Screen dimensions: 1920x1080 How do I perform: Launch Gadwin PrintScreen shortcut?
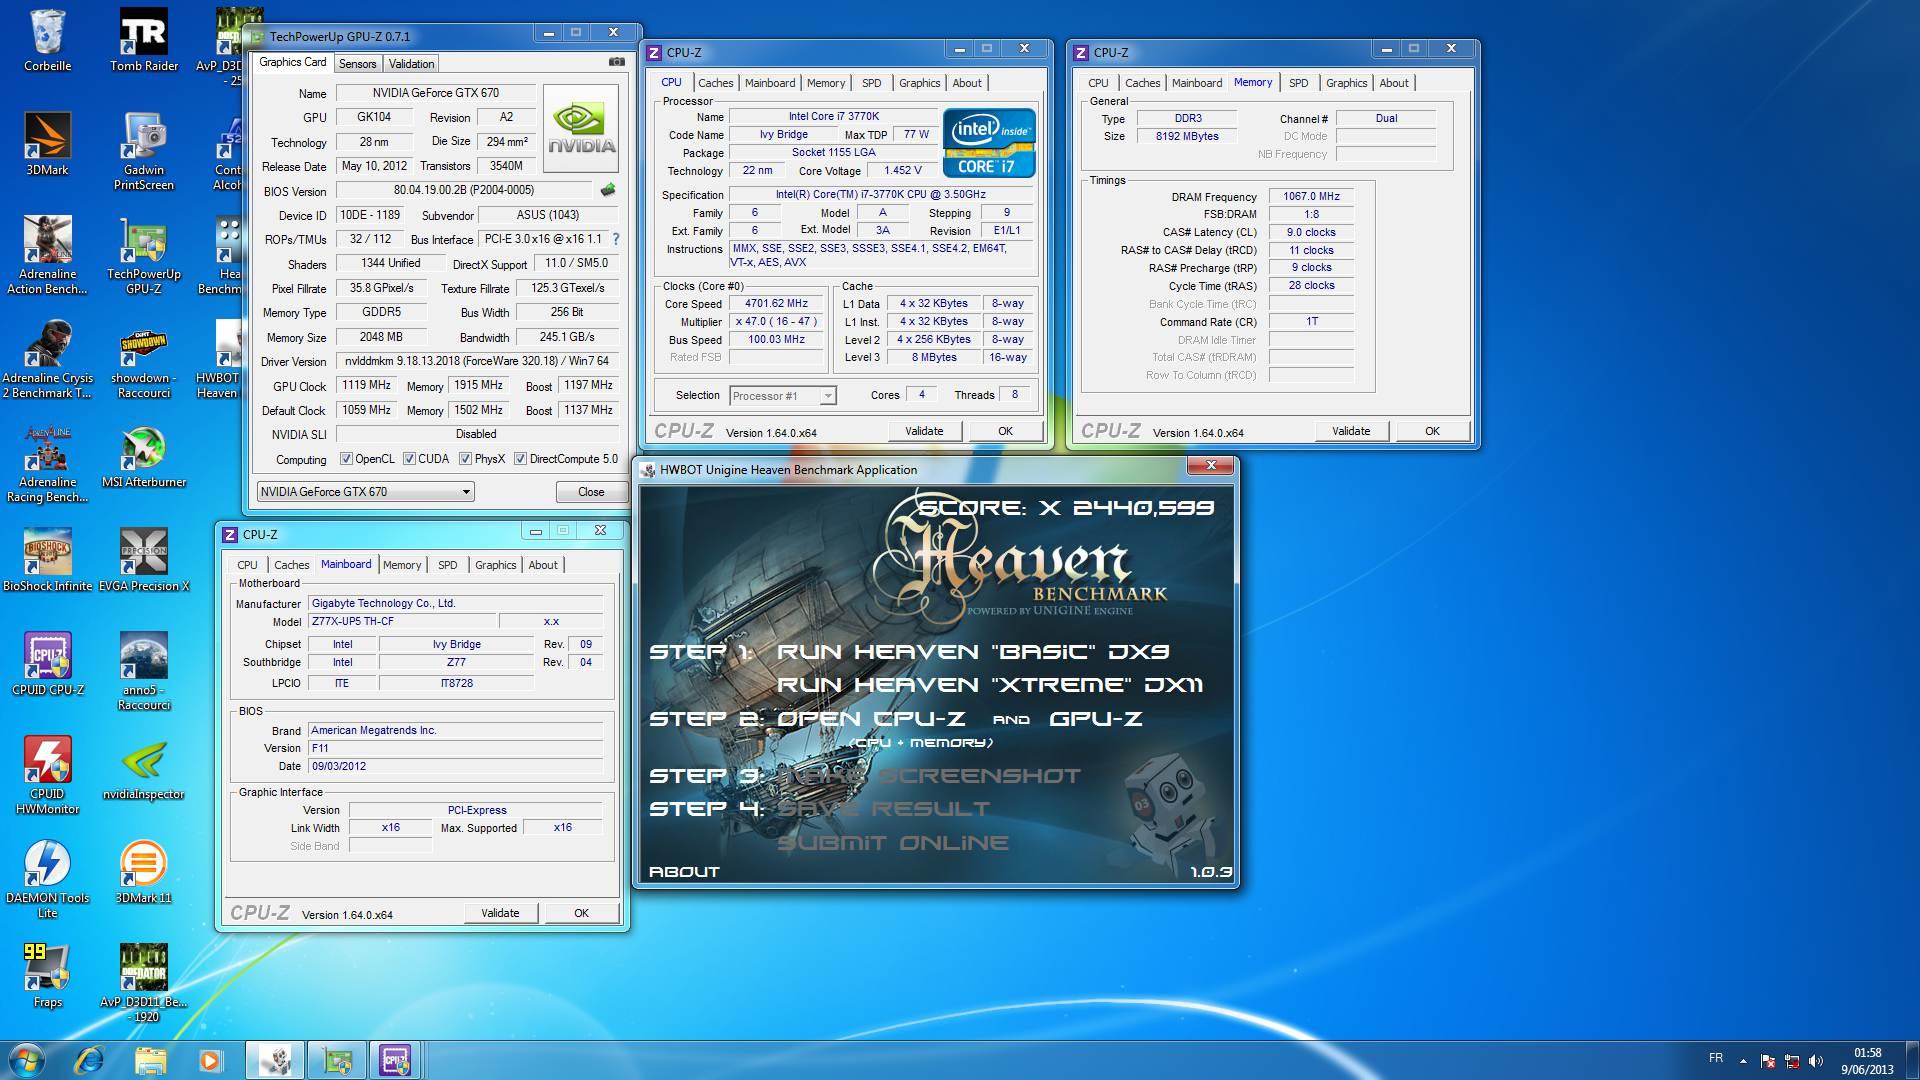[144, 151]
